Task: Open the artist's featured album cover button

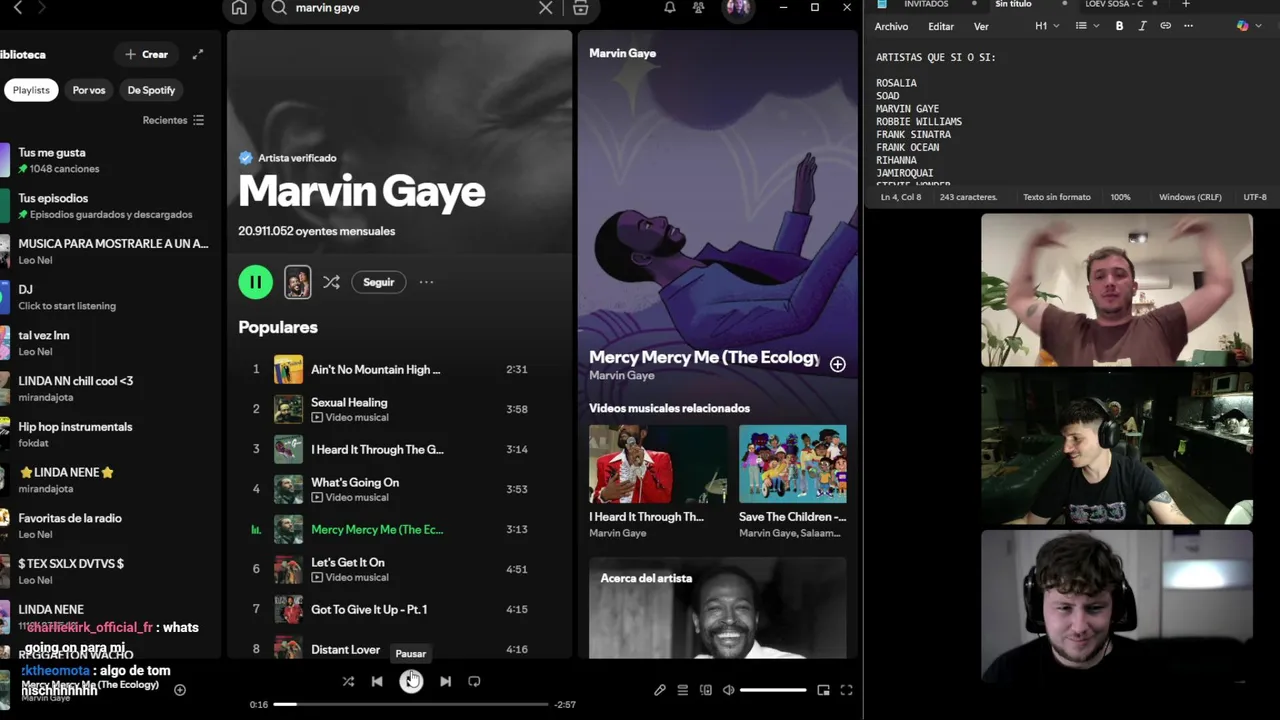Action: pos(297,282)
